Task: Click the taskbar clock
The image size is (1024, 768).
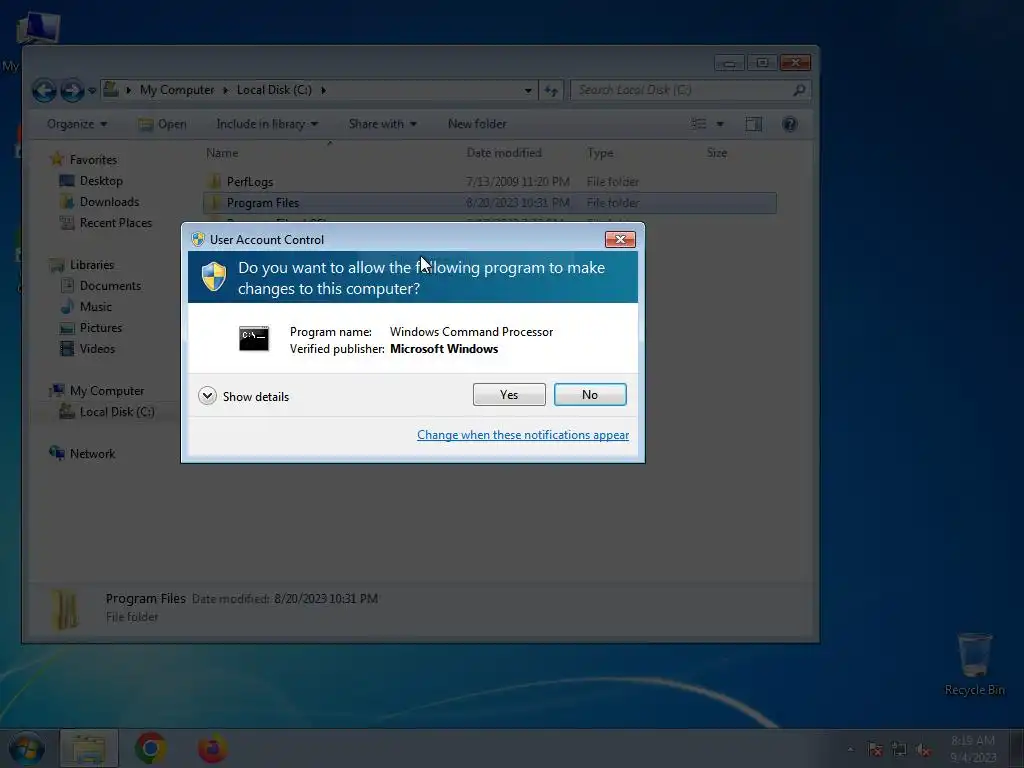Action: pos(972,749)
